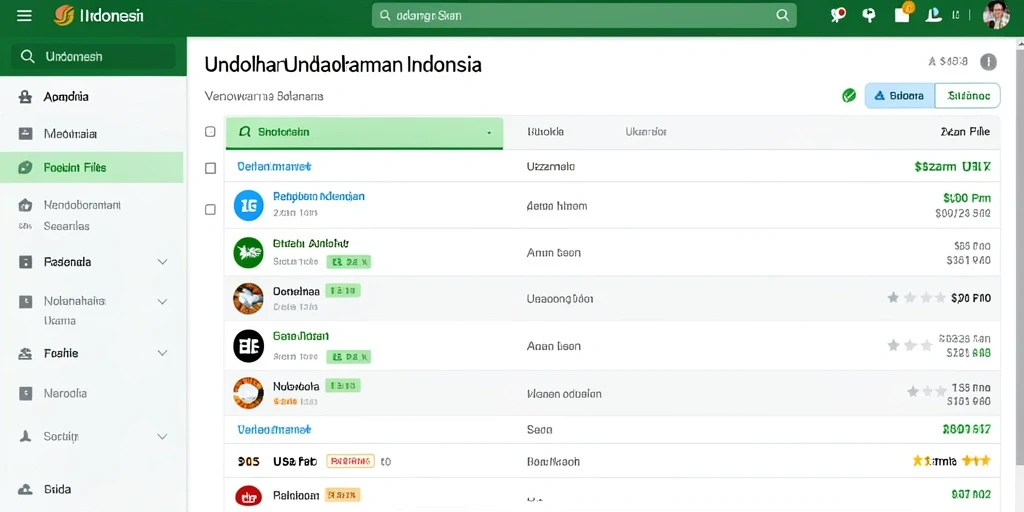1024x512 pixels.
Task: Open Foeciint Files in the sidebar
Action: point(91,168)
